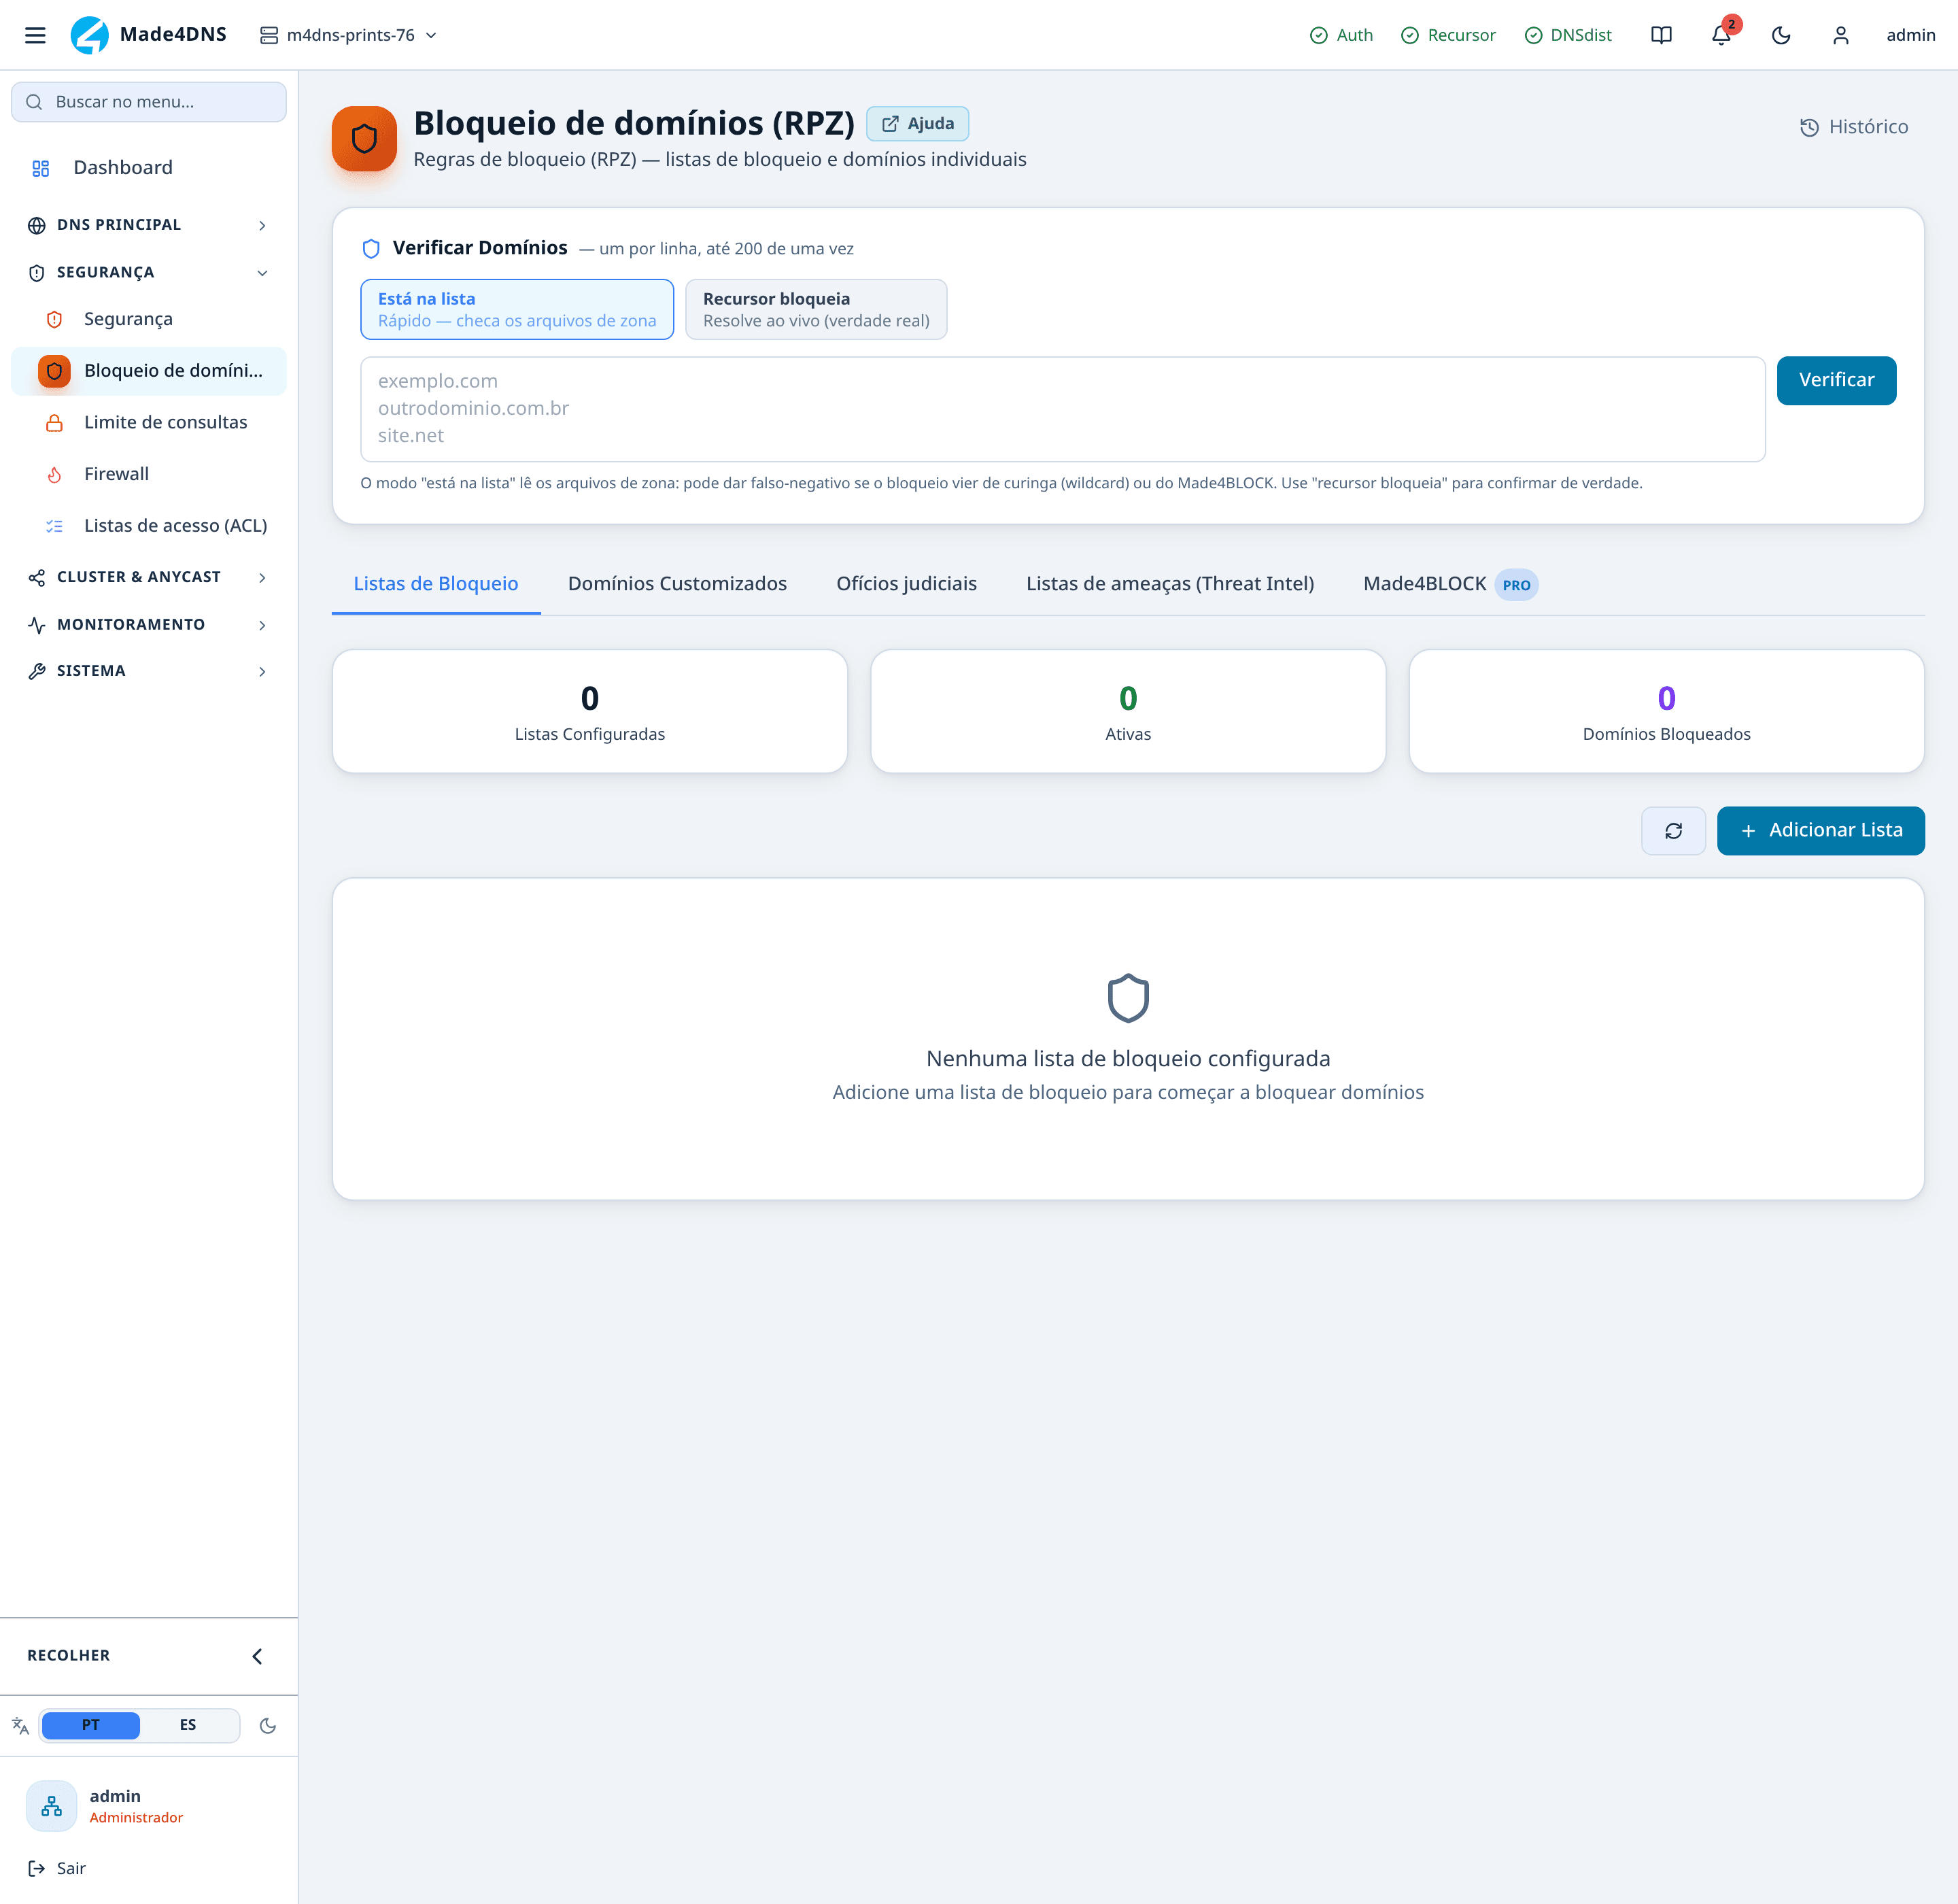1958x1904 pixels.
Task: Switch to Listas de ameaças tab
Action: coord(1170,584)
